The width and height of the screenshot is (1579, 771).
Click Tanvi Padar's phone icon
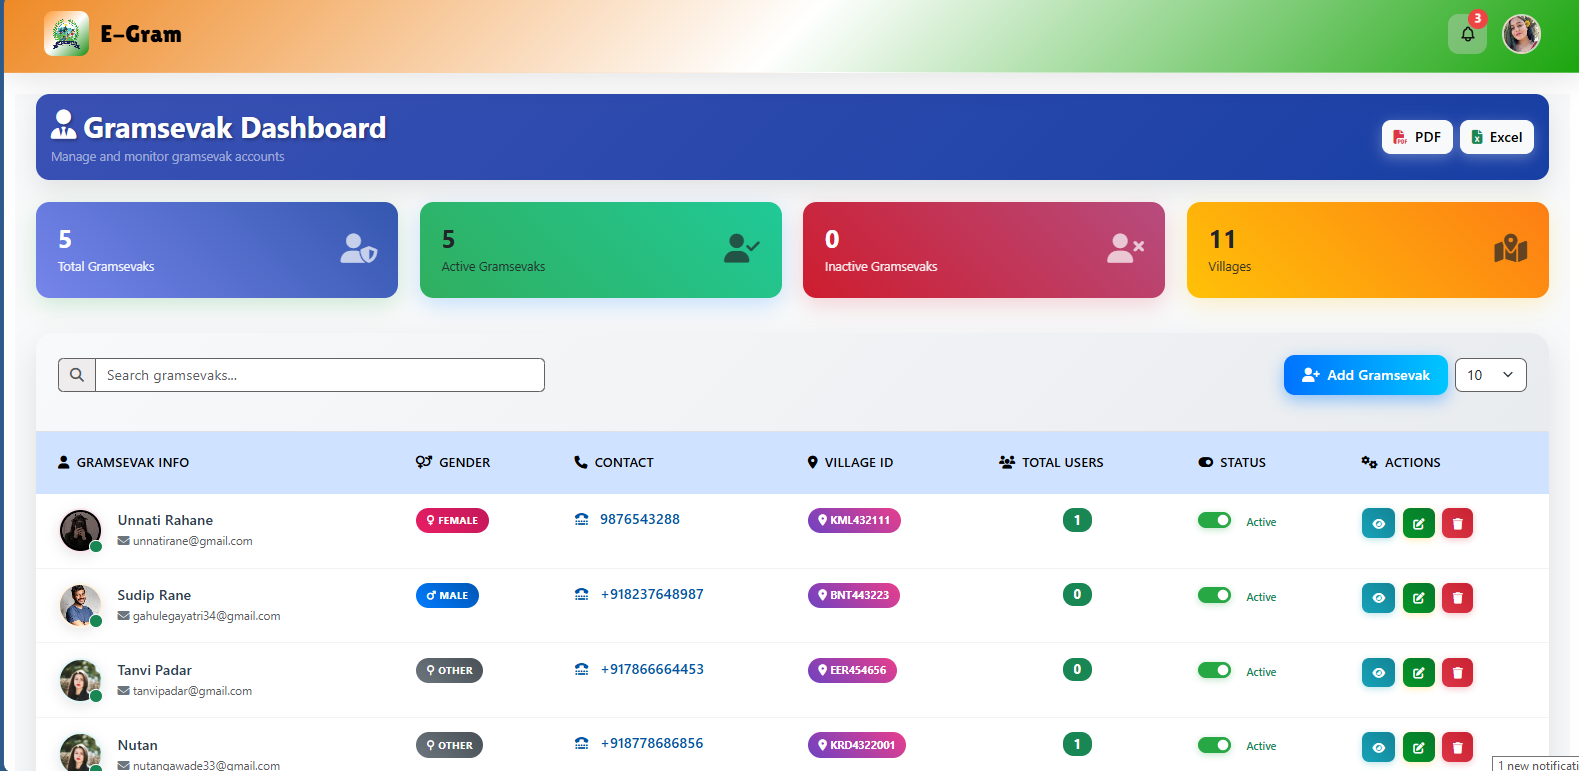click(581, 669)
